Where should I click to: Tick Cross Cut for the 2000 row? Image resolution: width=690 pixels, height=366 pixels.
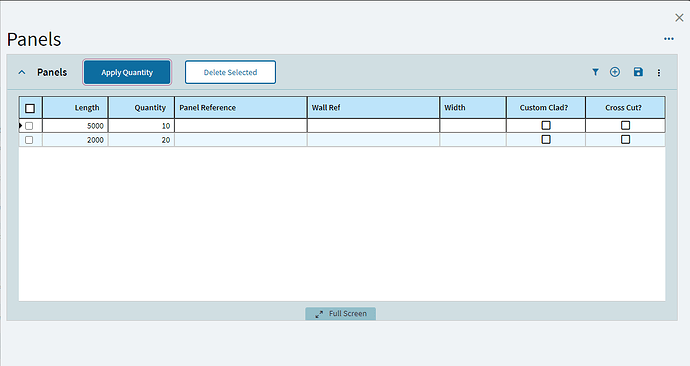pos(625,139)
